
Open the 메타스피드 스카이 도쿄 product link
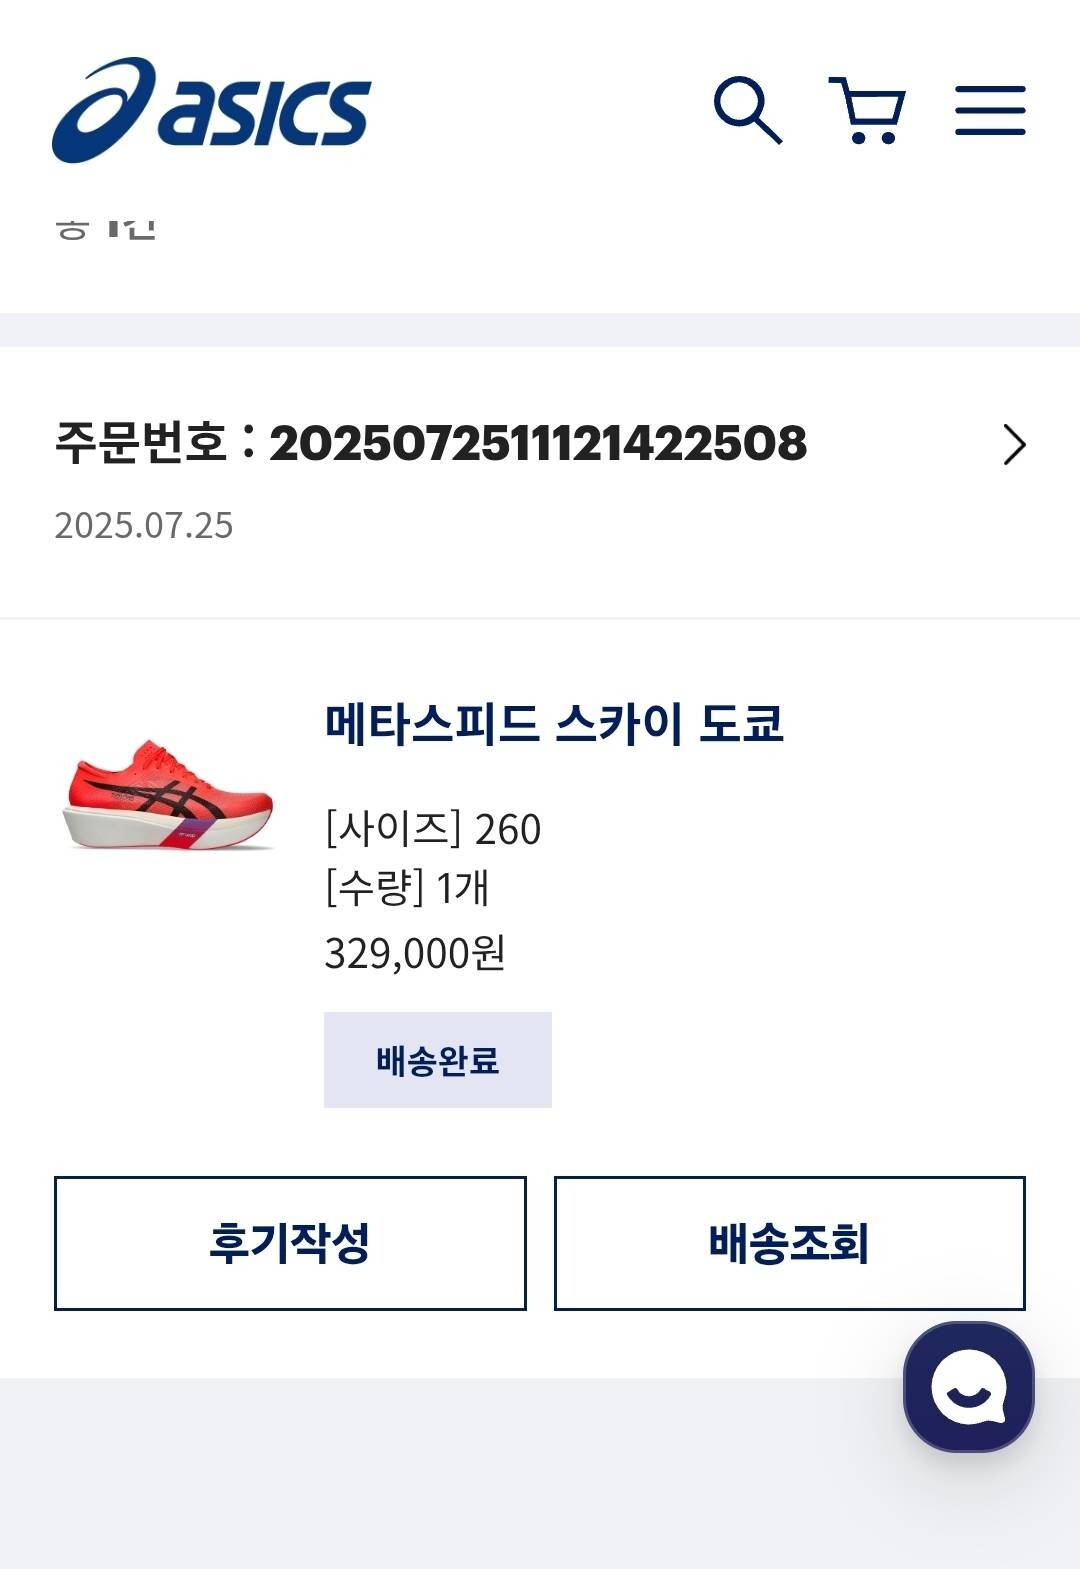click(x=554, y=724)
